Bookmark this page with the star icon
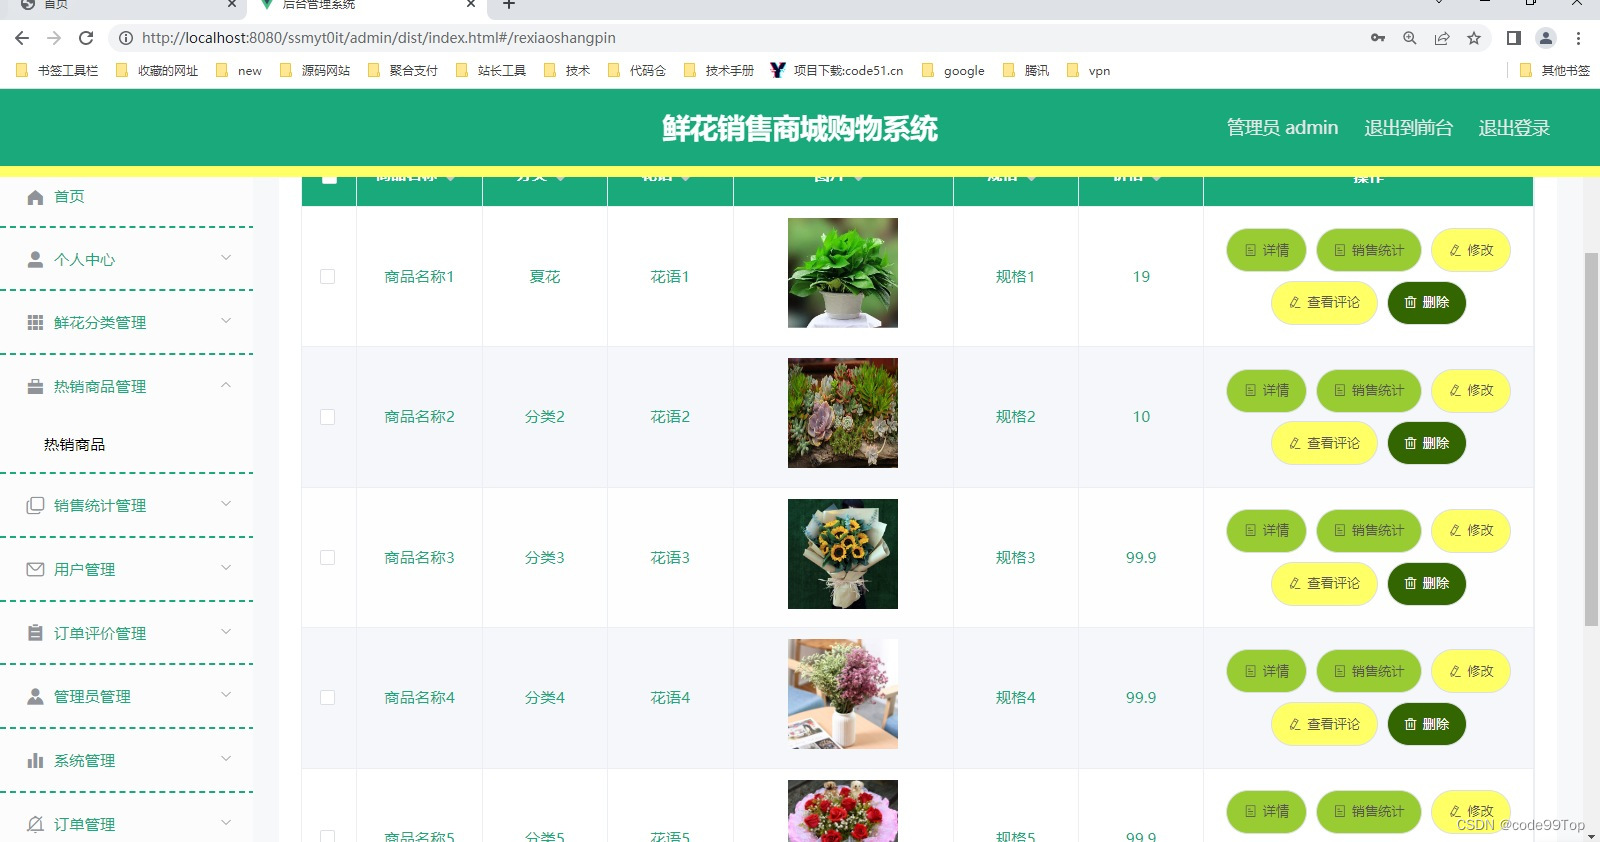Viewport: 1600px width, 842px height. point(1474,38)
